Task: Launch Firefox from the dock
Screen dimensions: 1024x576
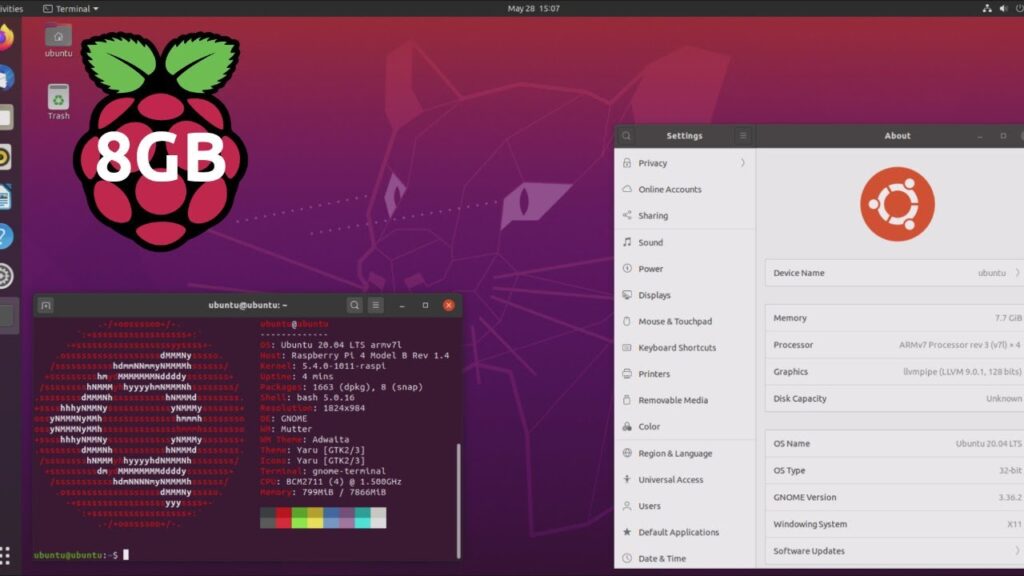Action: [x=5, y=38]
